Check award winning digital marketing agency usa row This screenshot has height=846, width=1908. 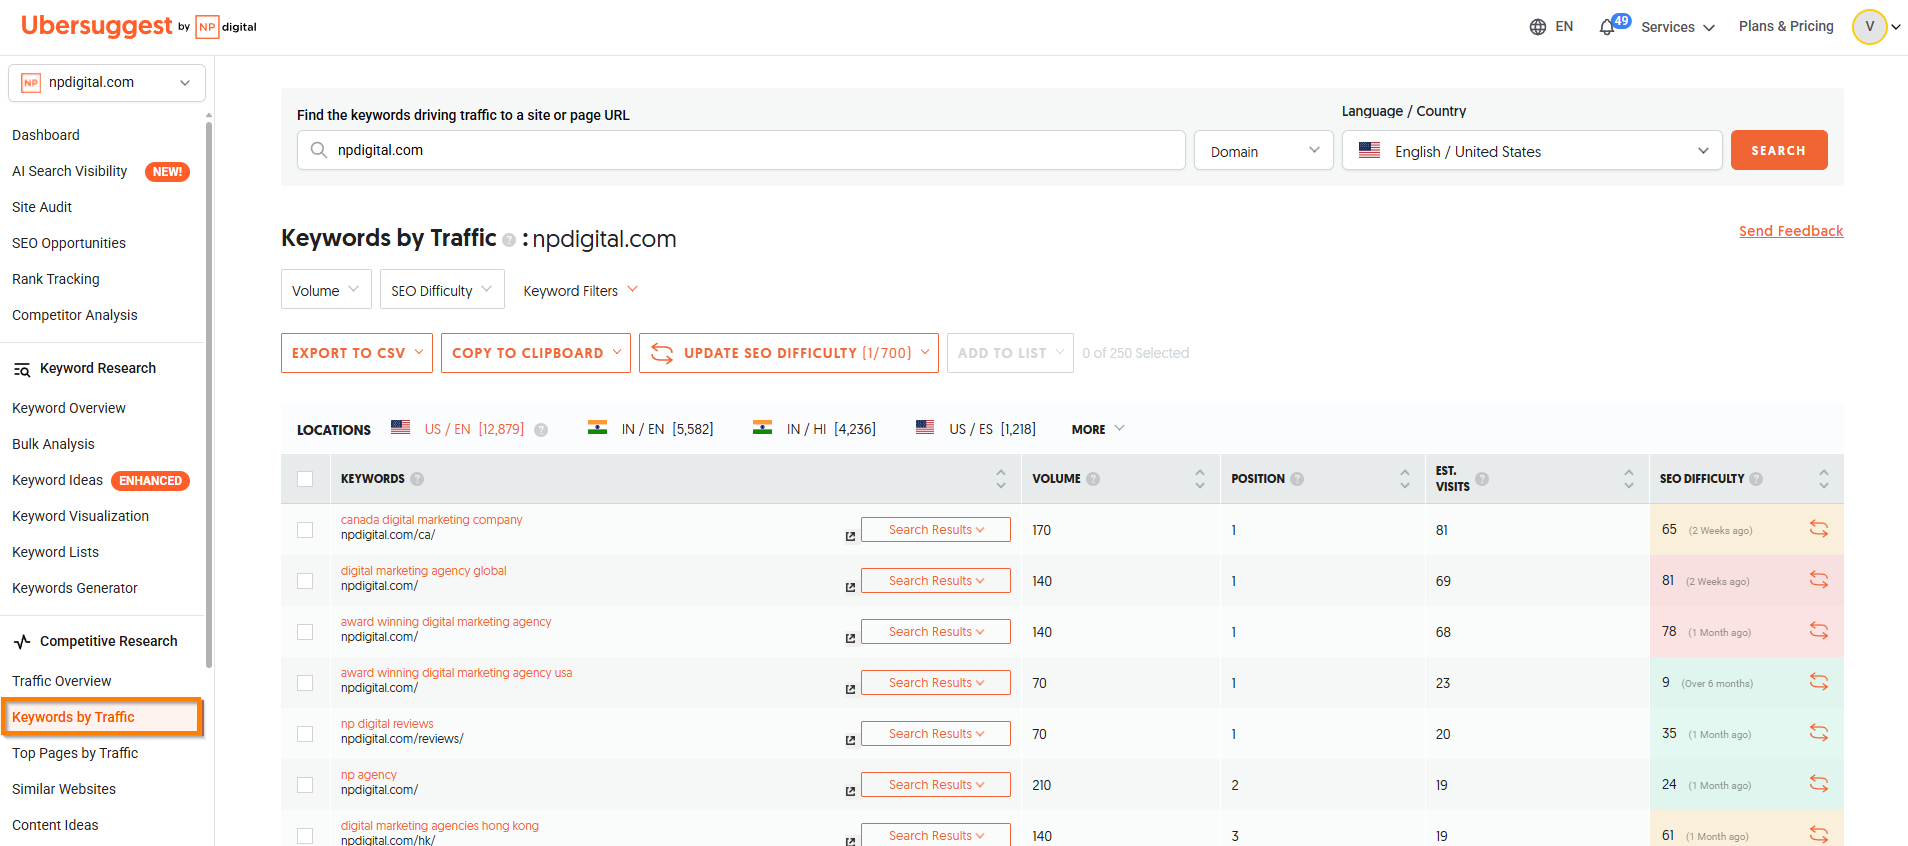click(305, 683)
